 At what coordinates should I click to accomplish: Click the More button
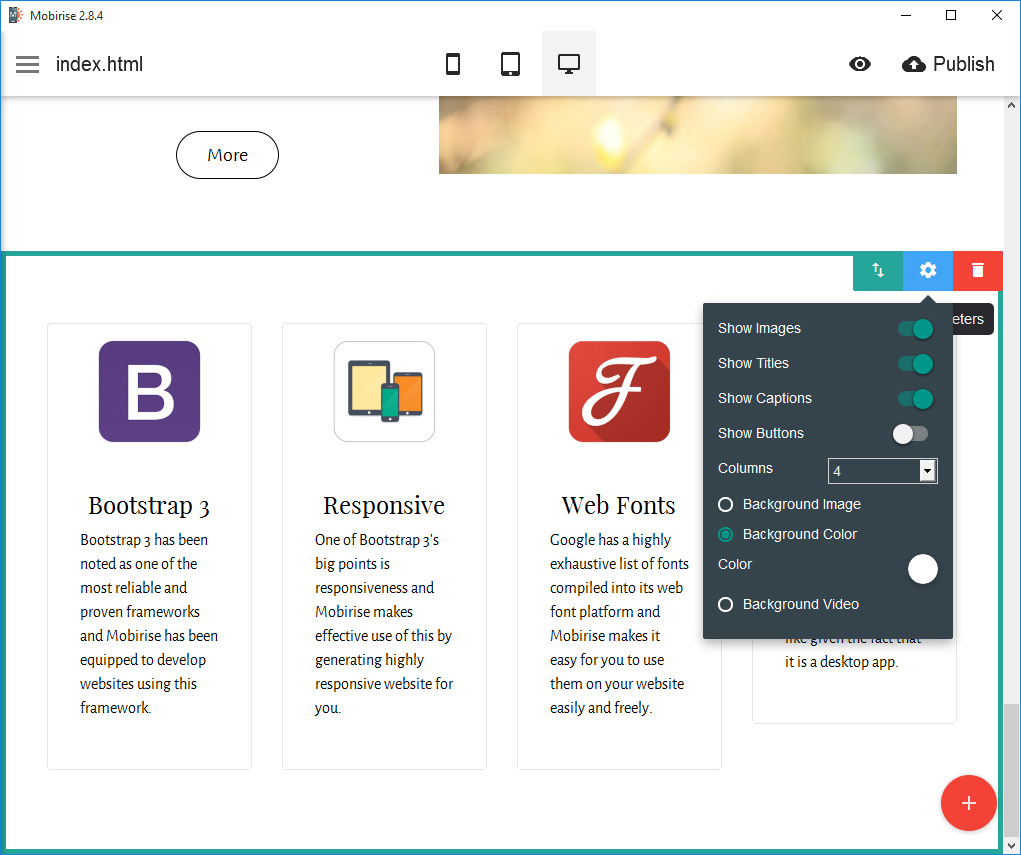[227, 155]
